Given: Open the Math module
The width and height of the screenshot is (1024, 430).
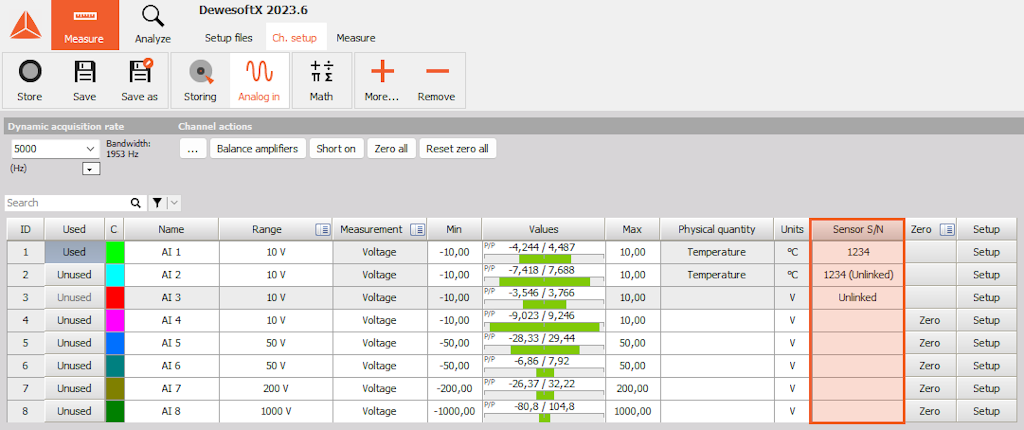Looking at the screenshot, I should 321,80.
